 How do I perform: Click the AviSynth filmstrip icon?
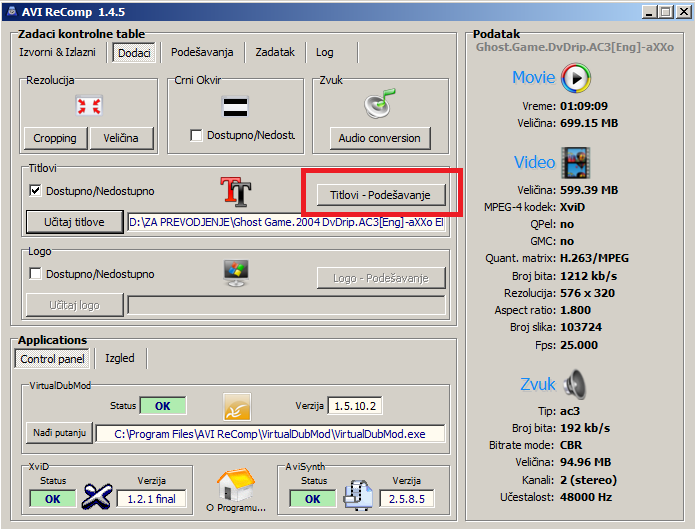click(358, 495)
